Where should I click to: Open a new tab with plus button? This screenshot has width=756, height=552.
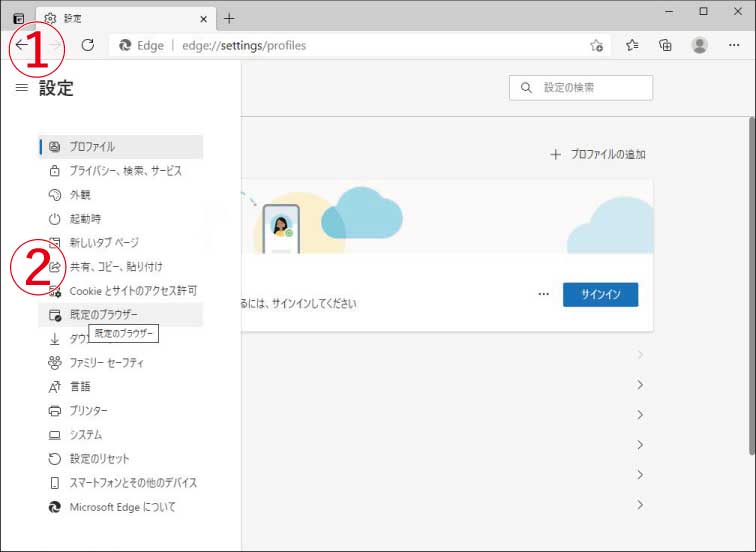click(x=229, y=18)
